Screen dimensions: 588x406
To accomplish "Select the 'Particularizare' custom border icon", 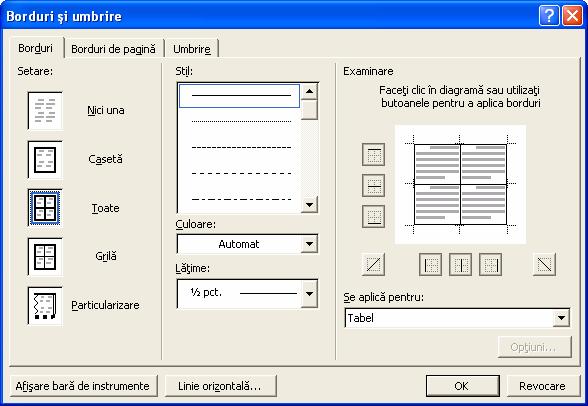I will tap(45, 306).
